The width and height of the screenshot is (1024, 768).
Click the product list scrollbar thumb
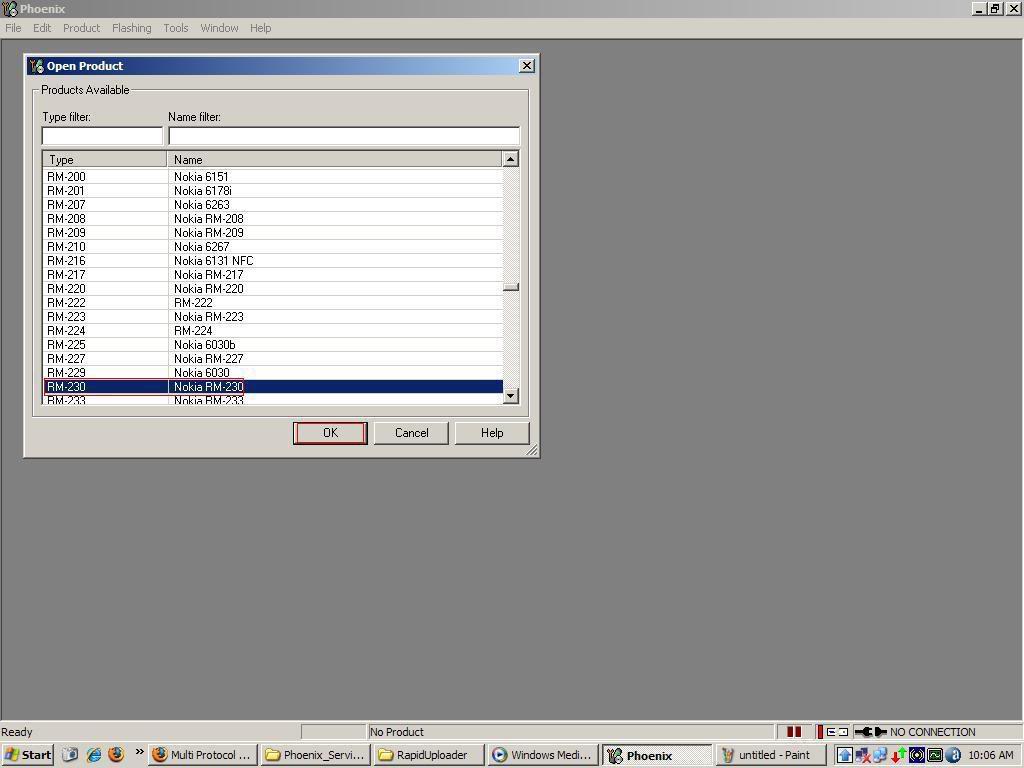(511, 287)
